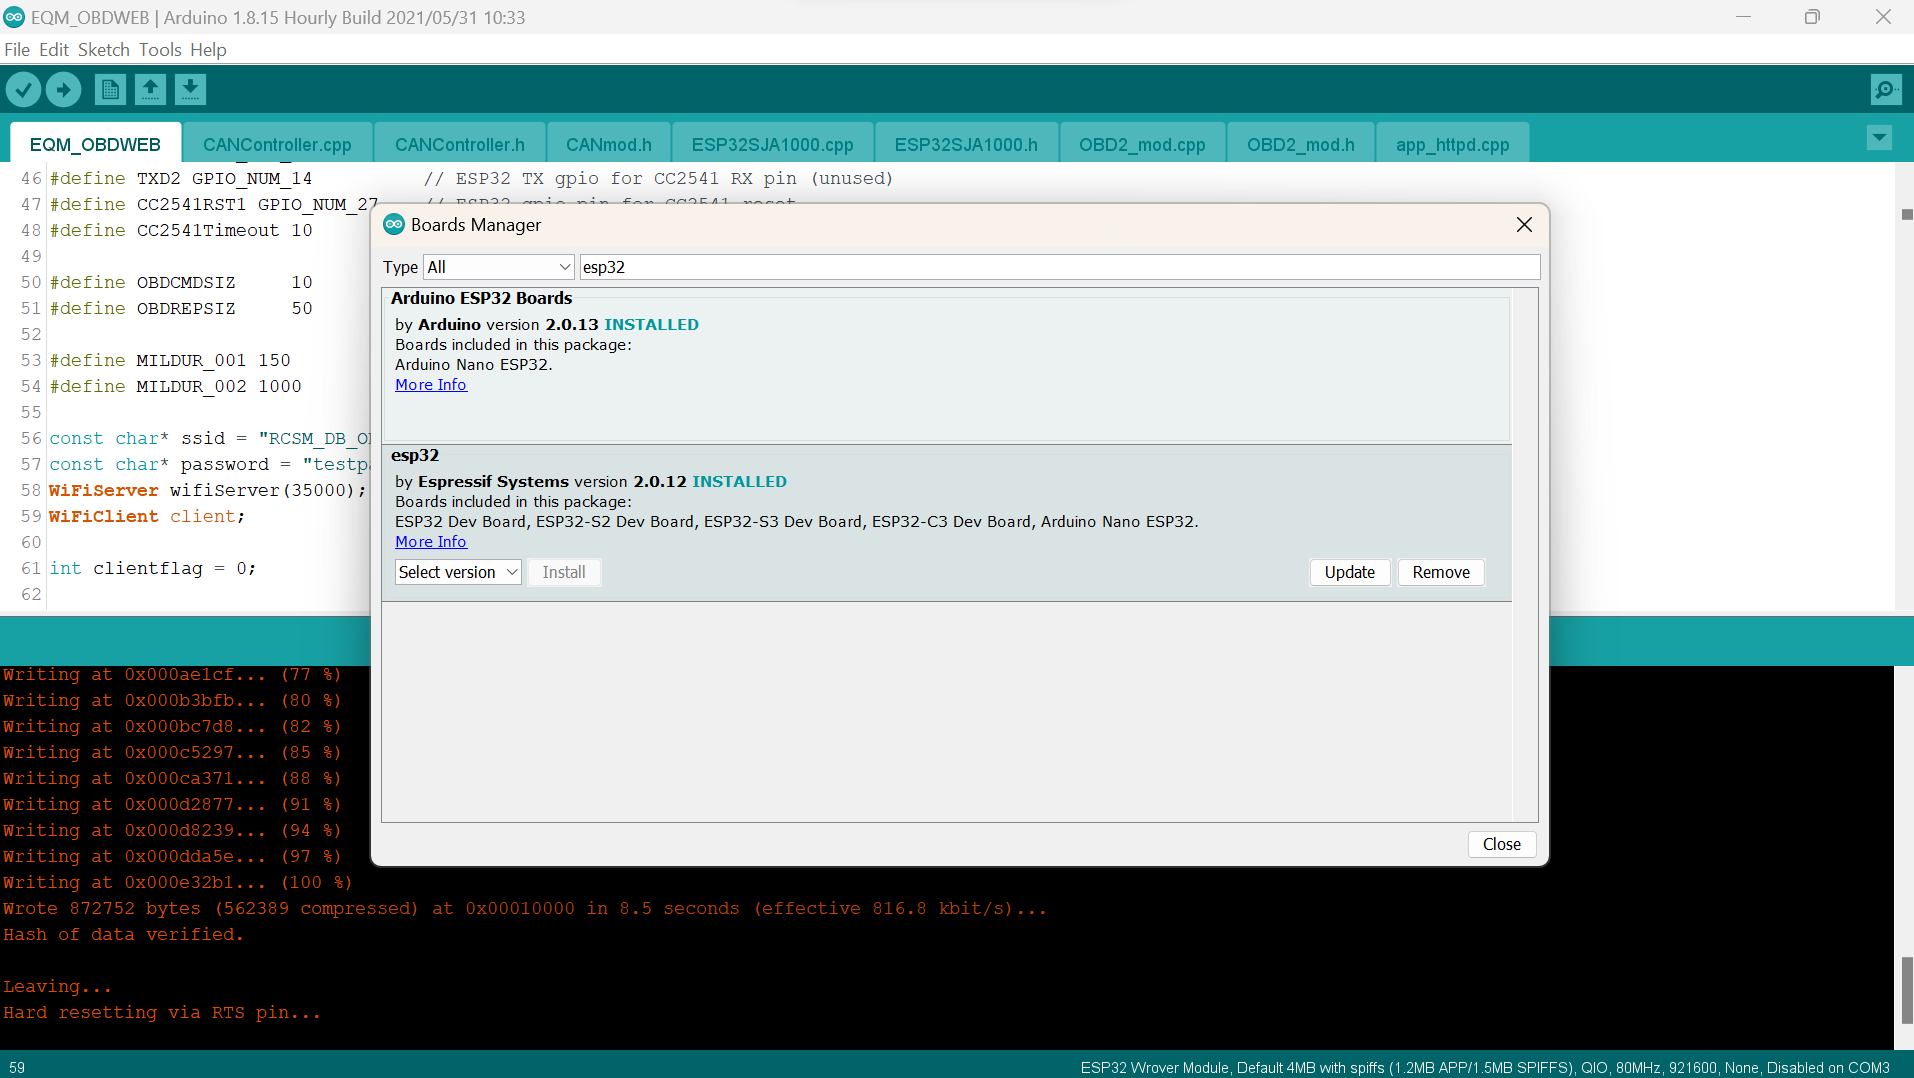The width and height of the screenshot is (1914, 1078).
Task: Click the console output scrollbar thumb
Action: click(x=1907, y=990)
